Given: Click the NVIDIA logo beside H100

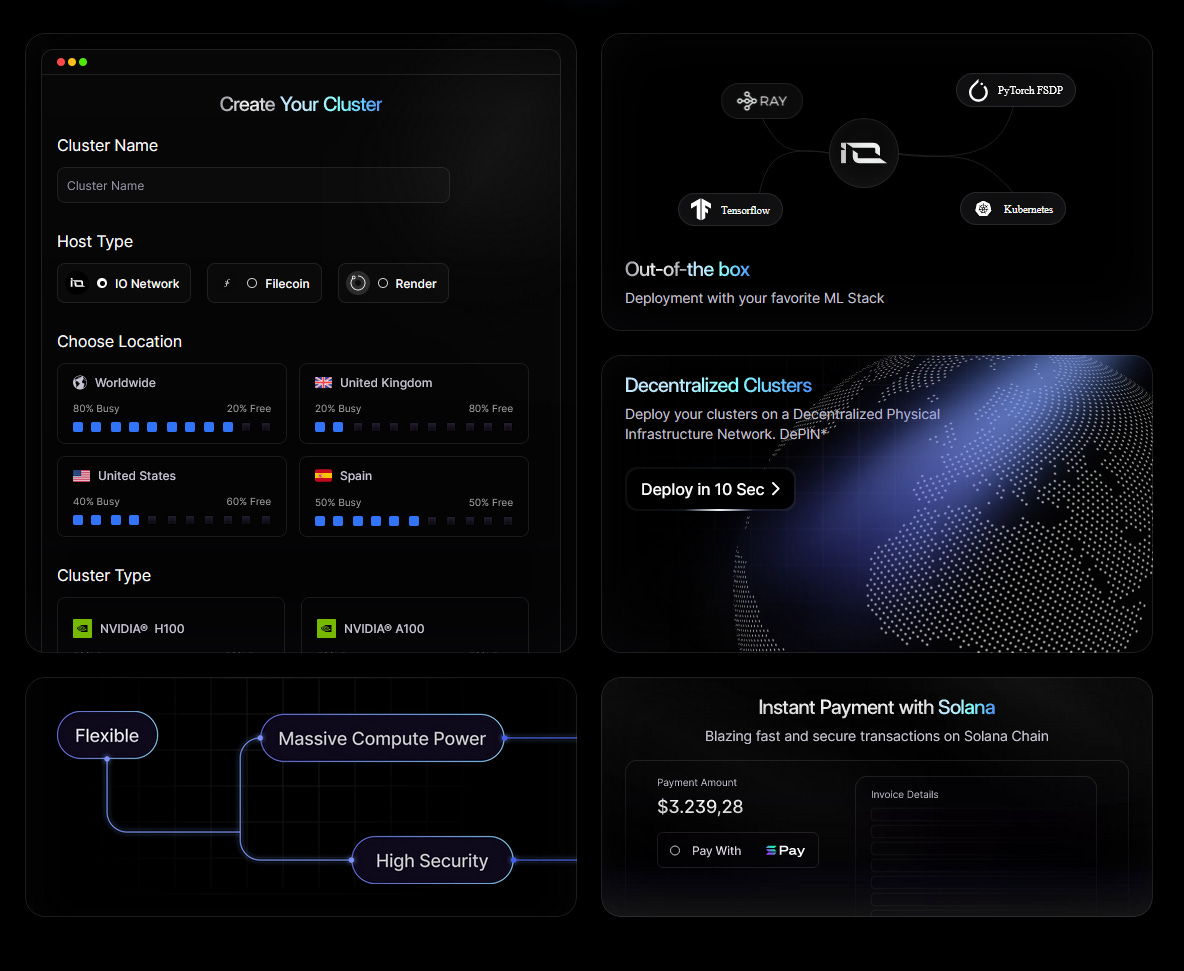Looking at the screenshot, I should click(x=82, y=628).
